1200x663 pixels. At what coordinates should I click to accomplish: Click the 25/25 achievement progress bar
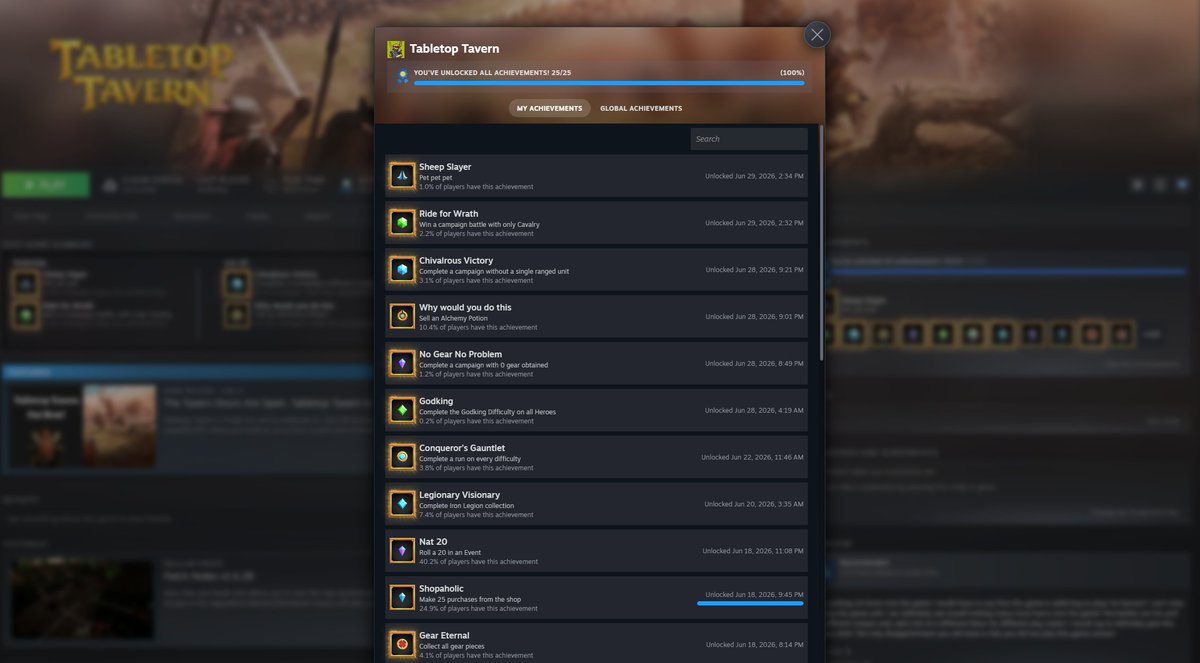pyautogui.click(x=609, y=83)
